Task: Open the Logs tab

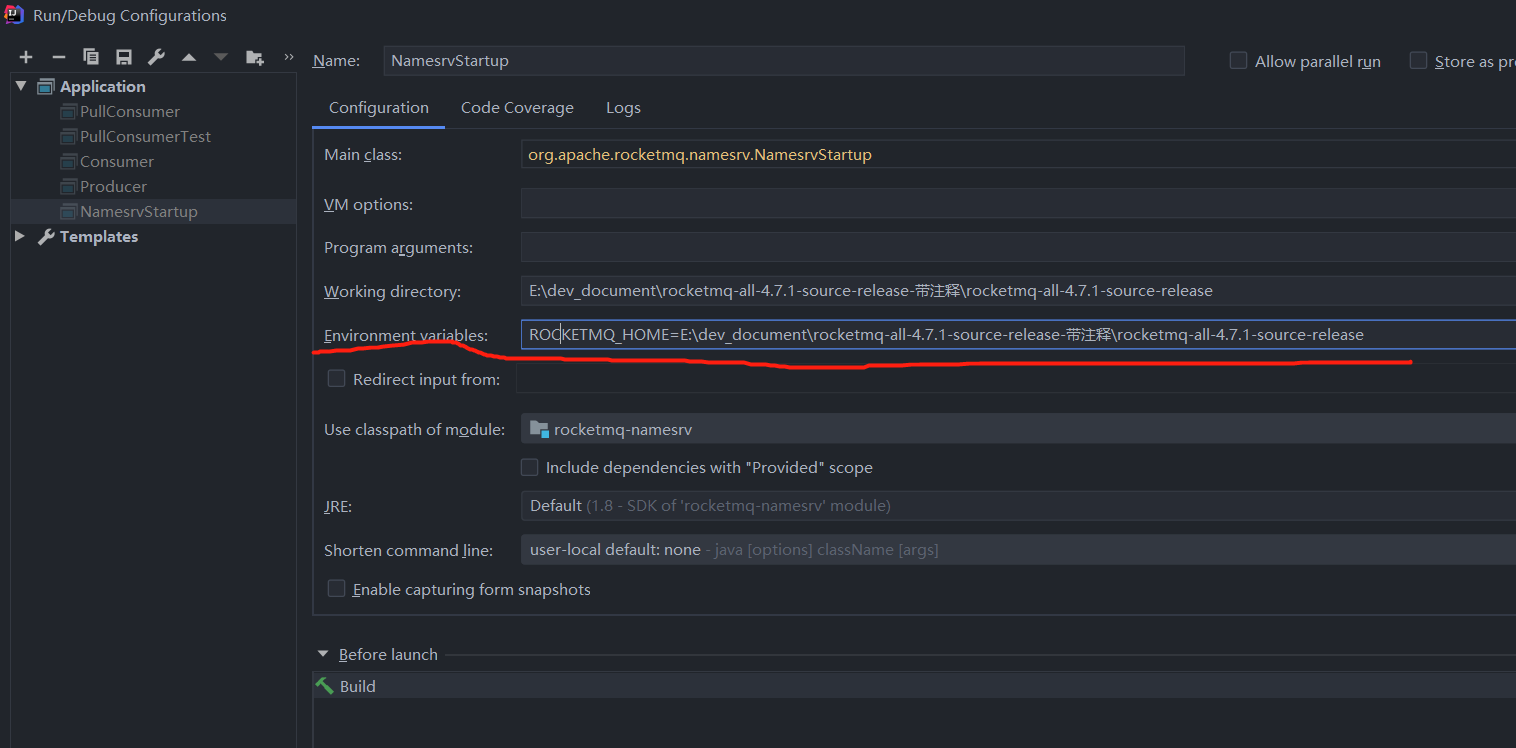Action: (x=623, y=108)
